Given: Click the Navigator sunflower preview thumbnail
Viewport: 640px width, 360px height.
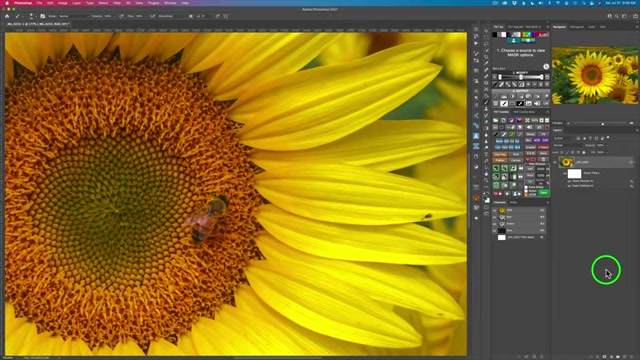Looking at the screenshot, I should click(595, 75).
